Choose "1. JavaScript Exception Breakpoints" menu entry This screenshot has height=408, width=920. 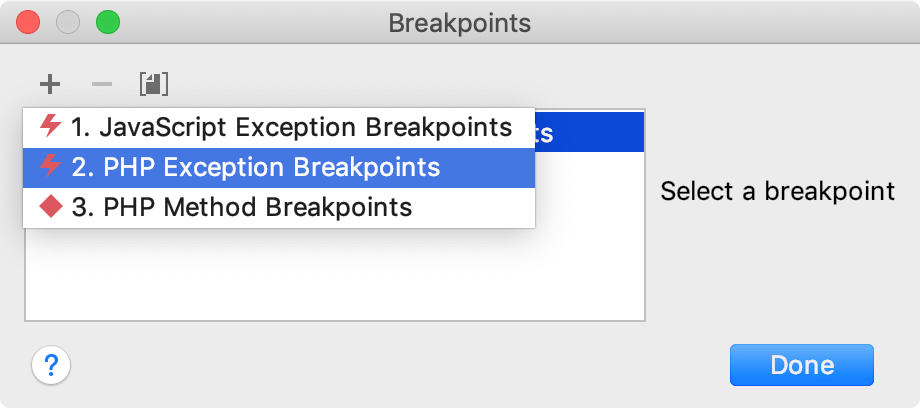point(290,127)
